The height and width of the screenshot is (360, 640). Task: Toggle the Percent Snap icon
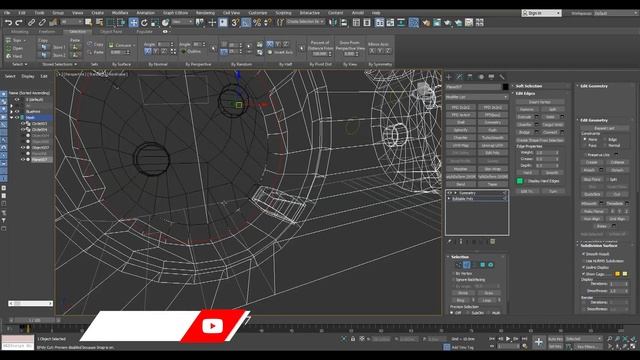click(257, 22)
